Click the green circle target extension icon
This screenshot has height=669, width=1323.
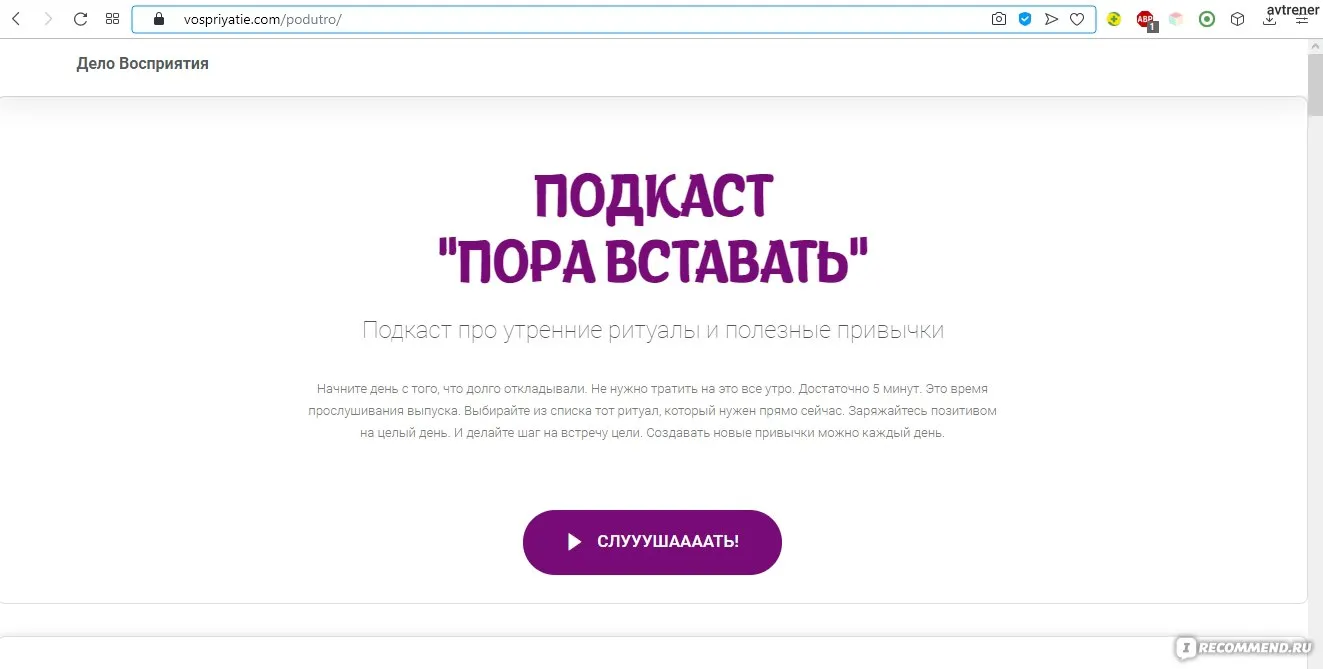tap(1207, 19)
